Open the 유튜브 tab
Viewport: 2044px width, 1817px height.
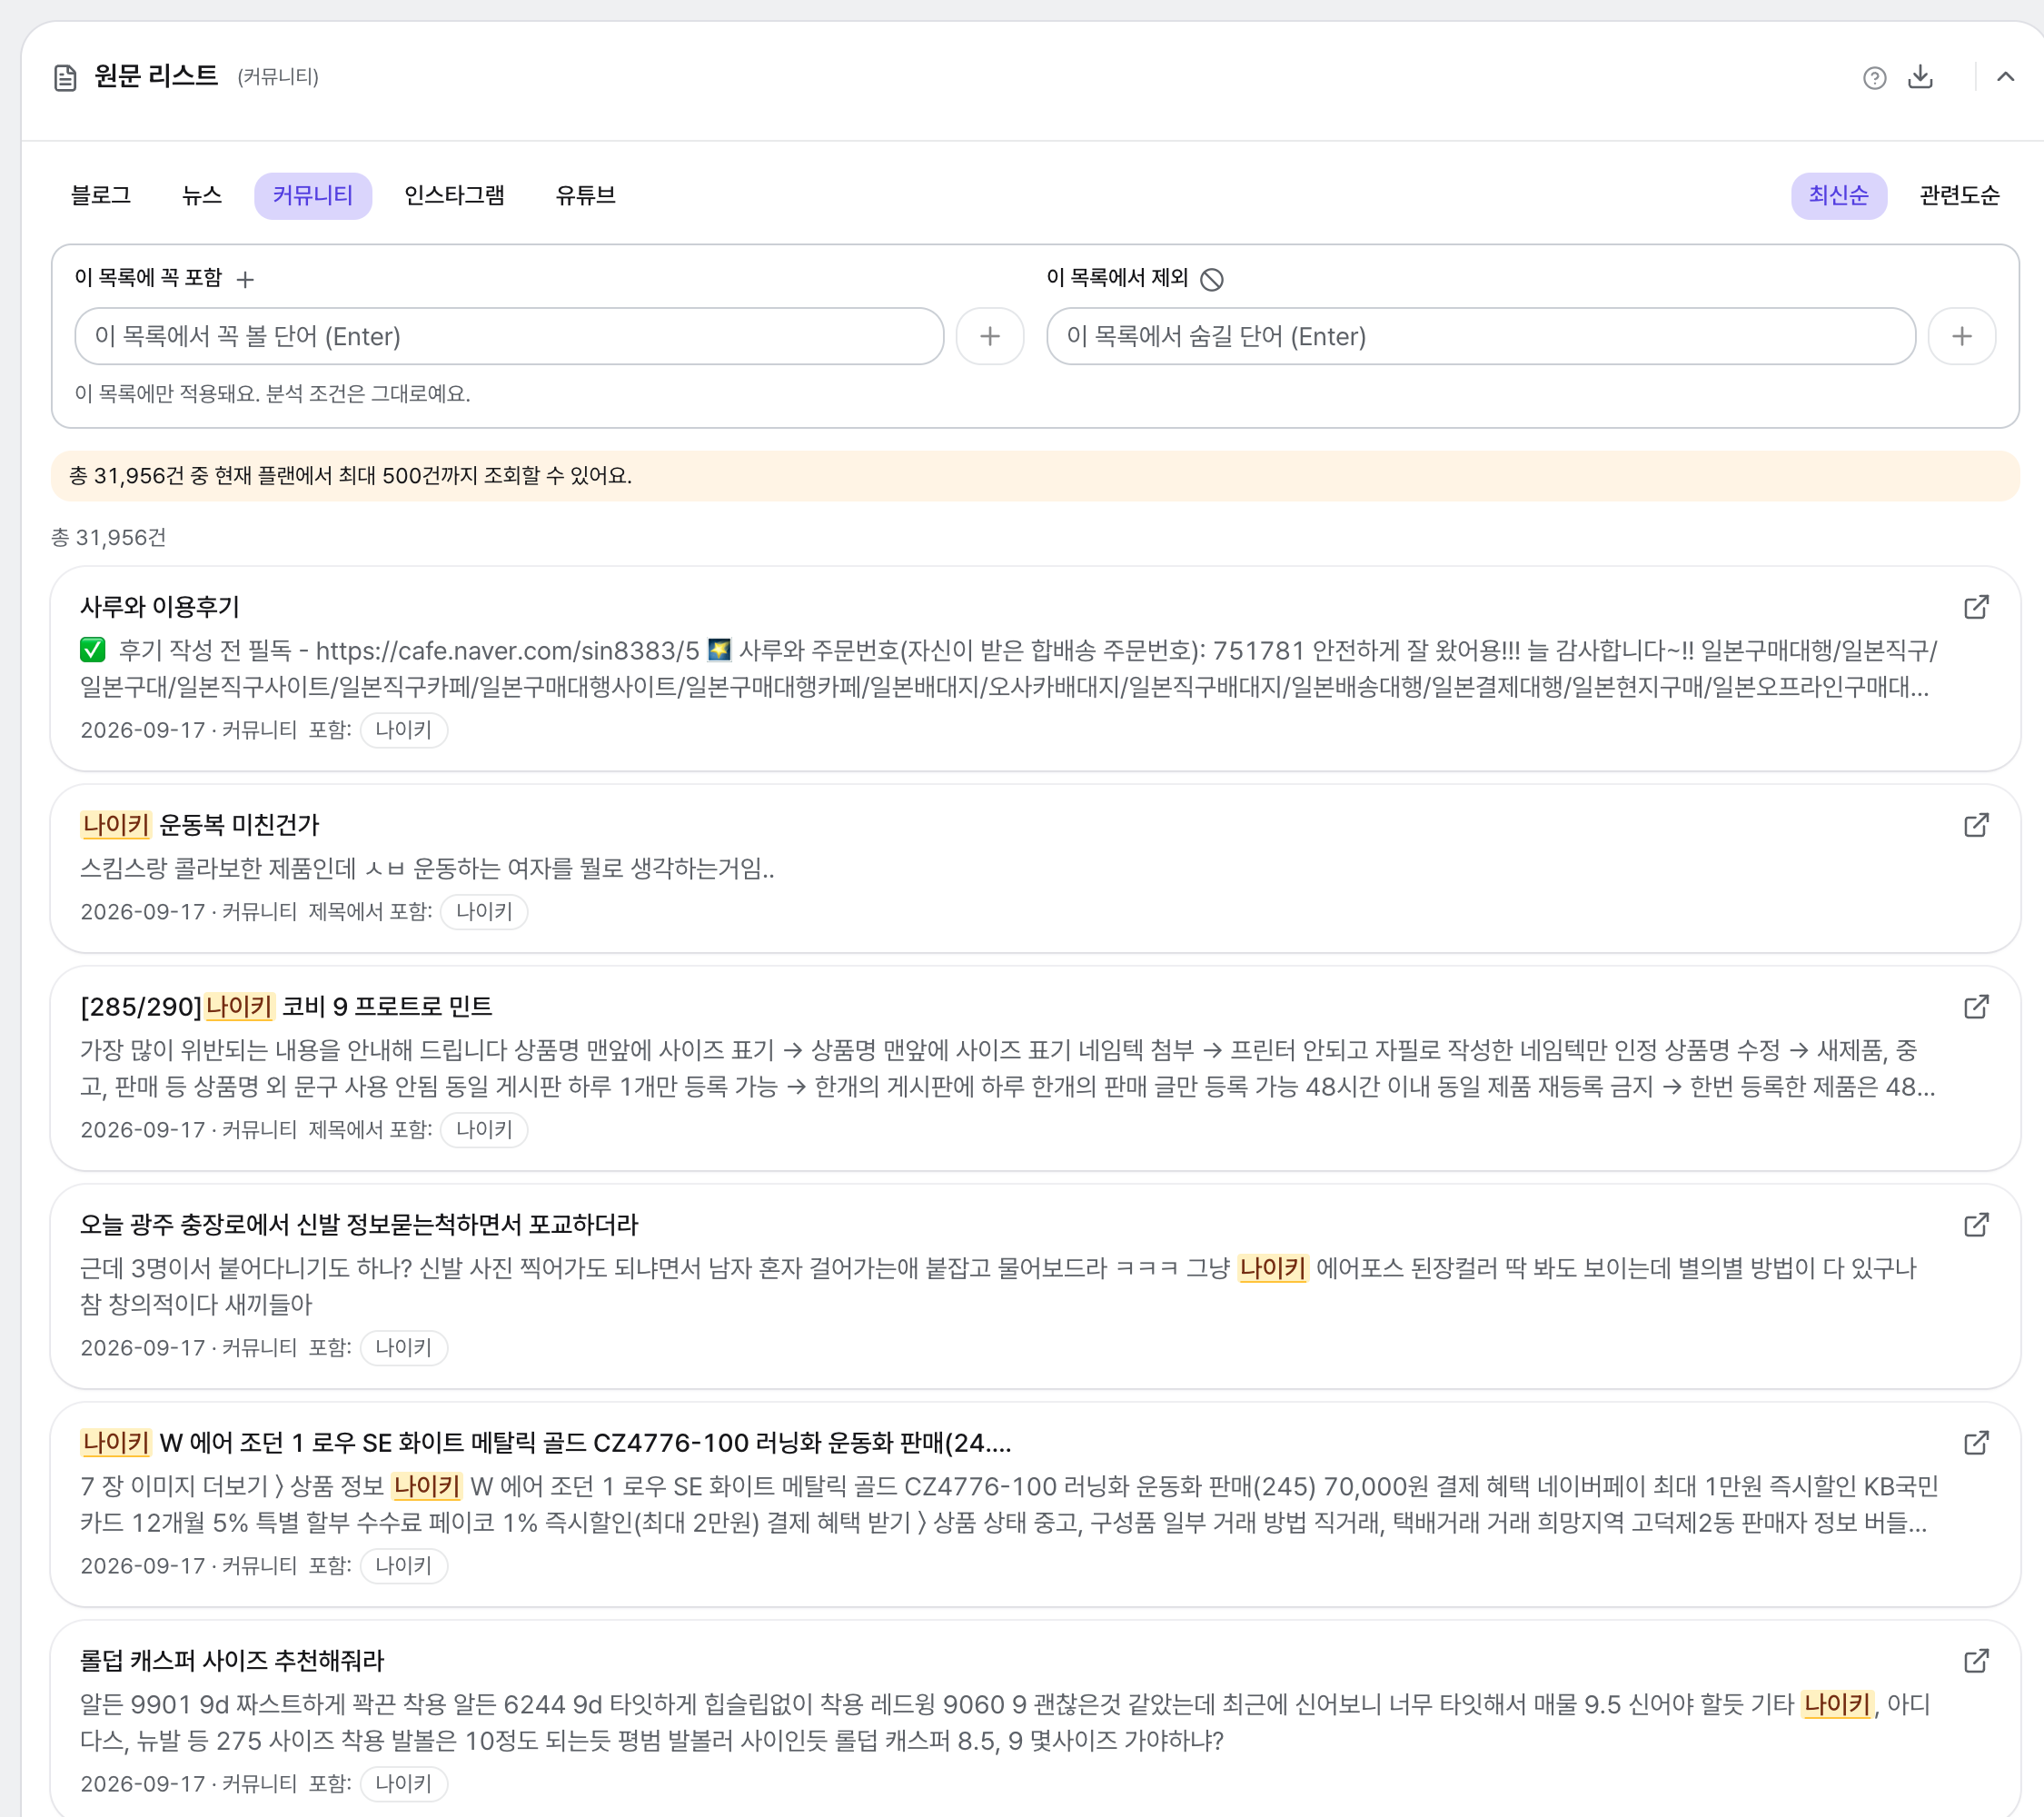pyautogui.click(x=585, y=195)
